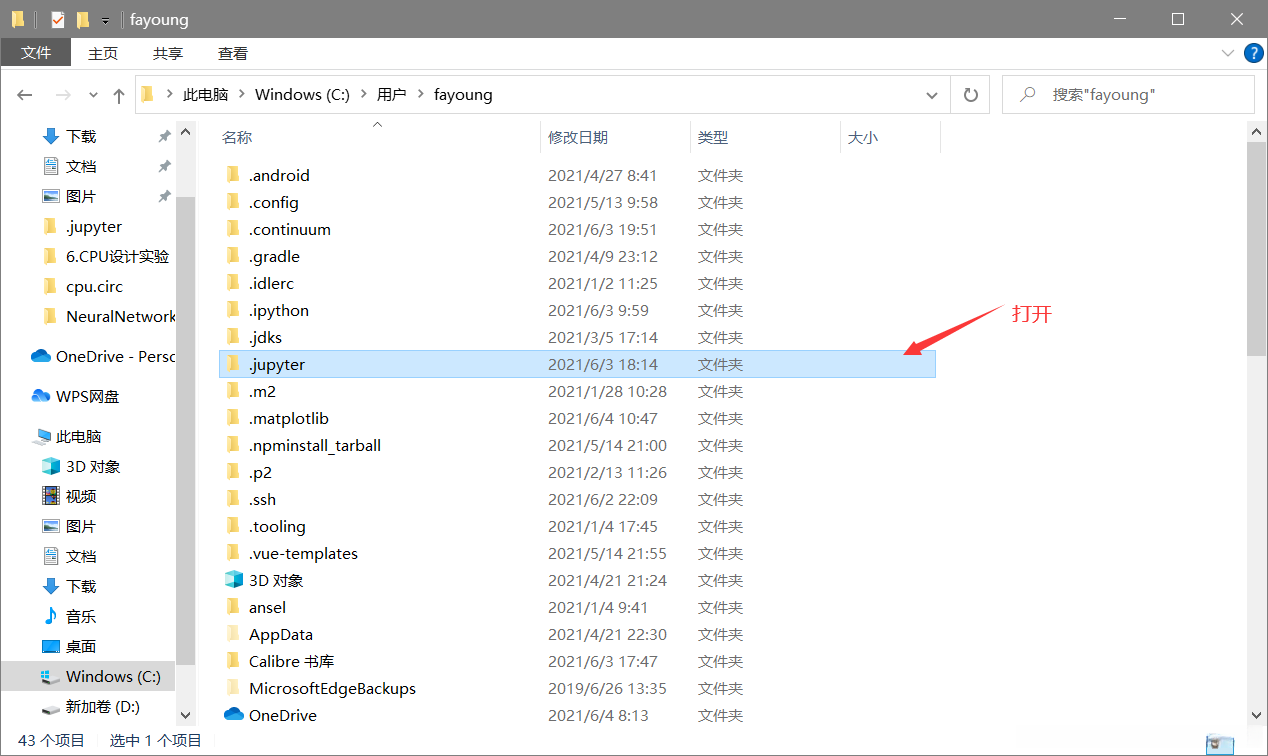Select the .jupyter folder in file list
This screenshot has height=756, width=1268.
(577, 364)
